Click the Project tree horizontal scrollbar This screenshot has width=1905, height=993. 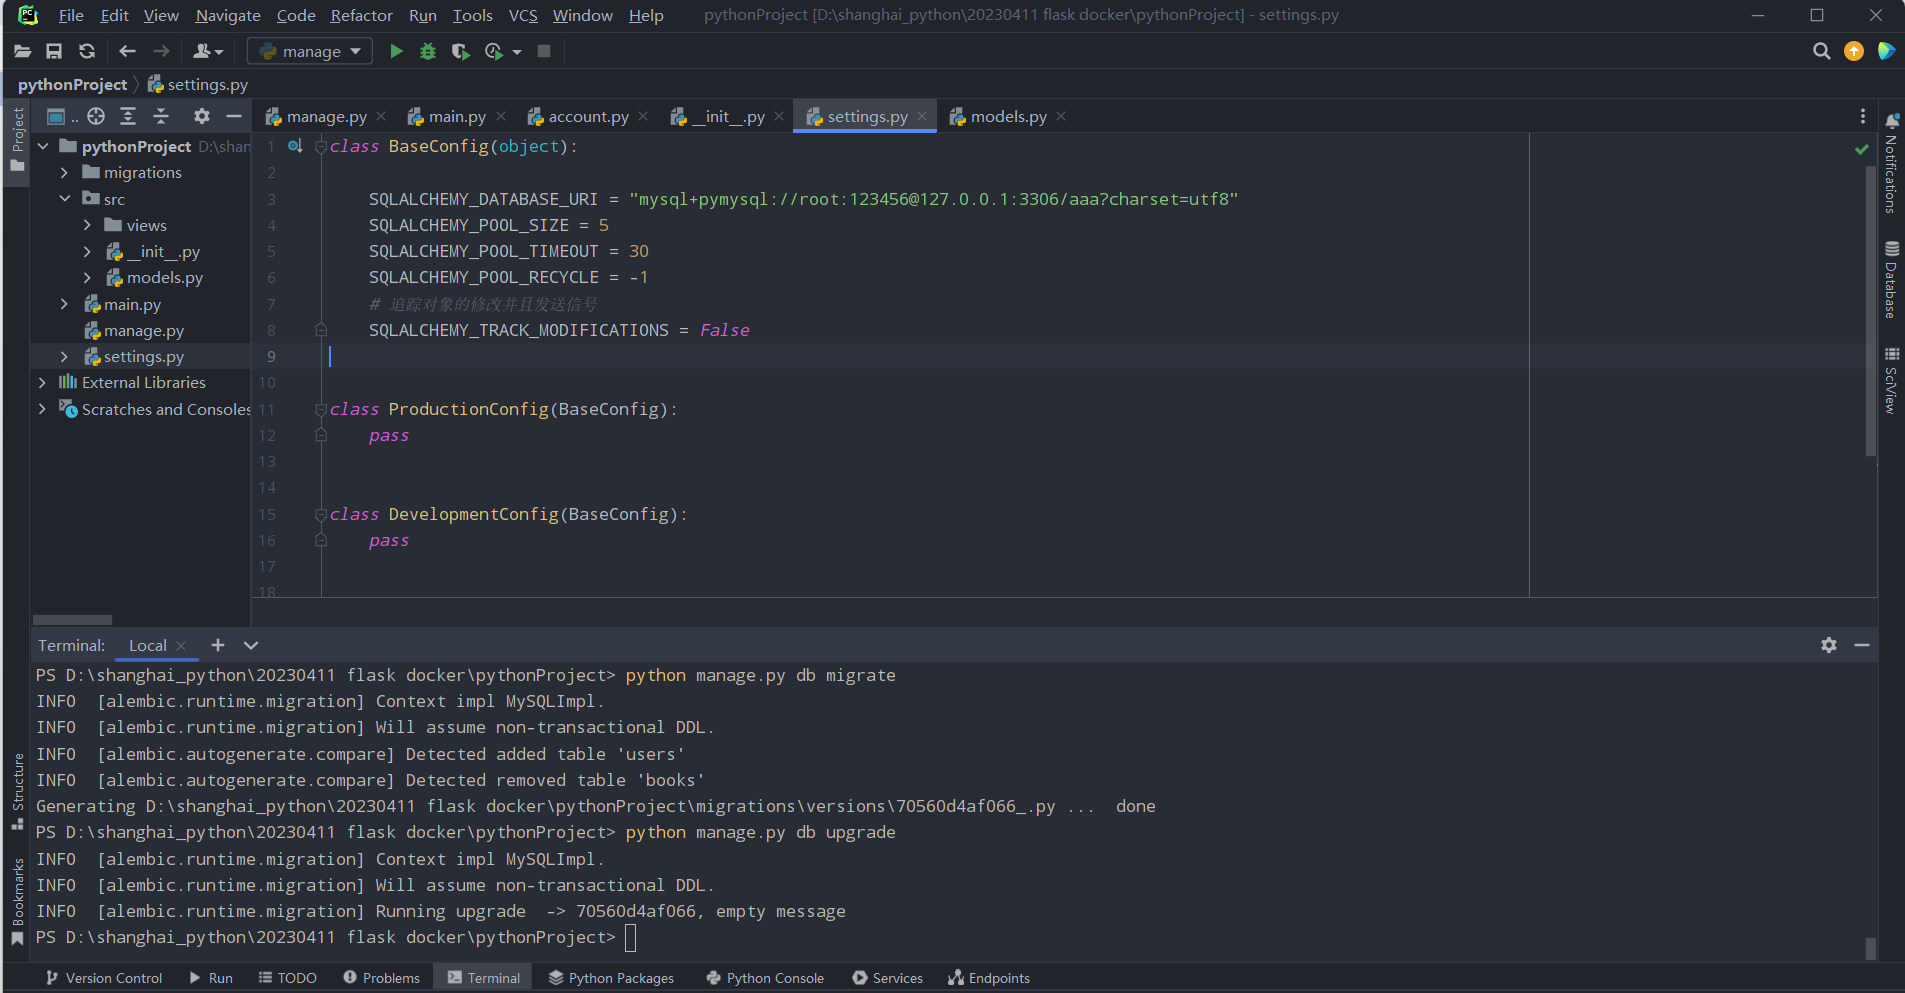click(72, 620)
